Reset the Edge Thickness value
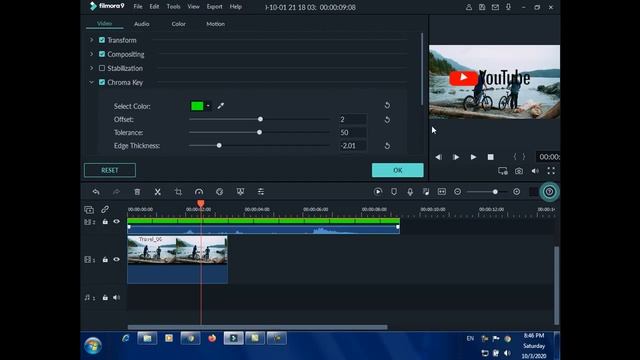 click(x=387, y=146)
